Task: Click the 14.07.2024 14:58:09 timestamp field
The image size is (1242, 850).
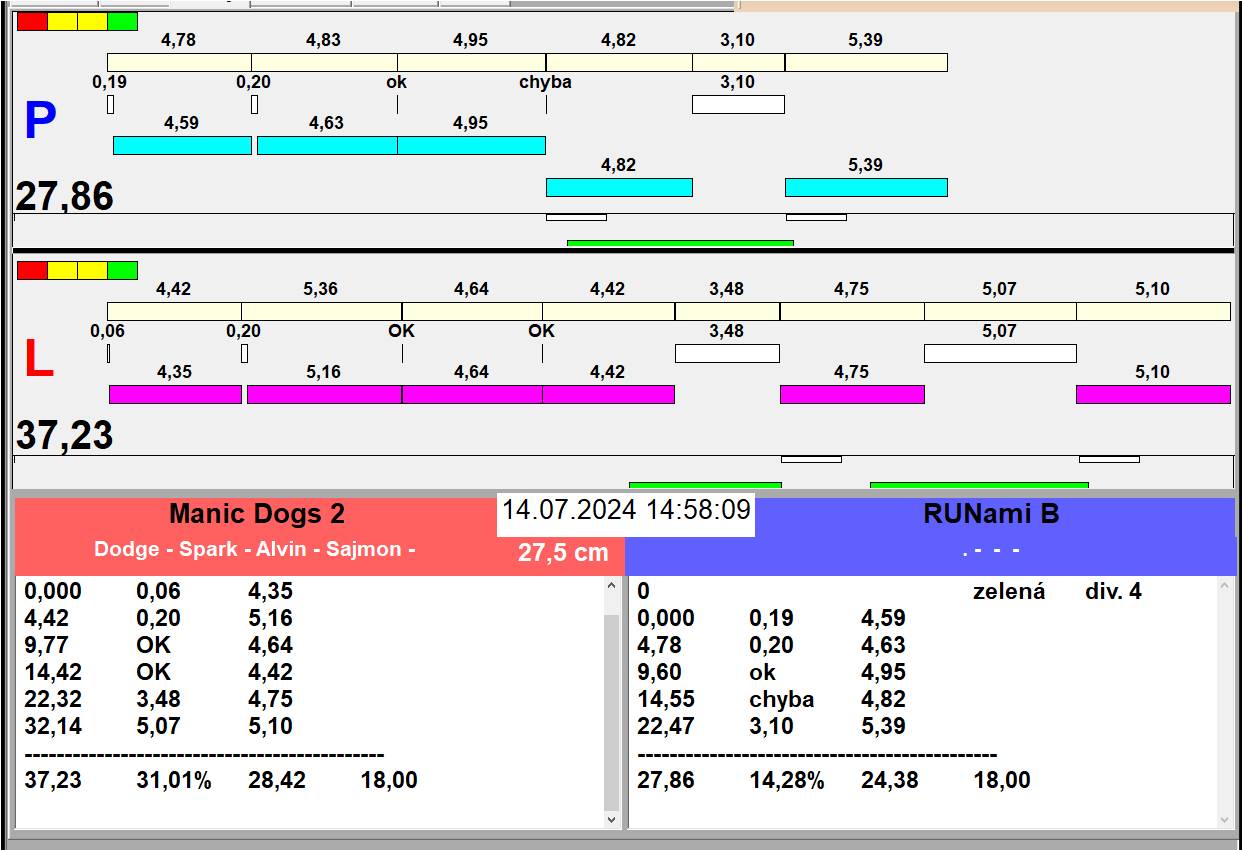Action: click(626, 510)
